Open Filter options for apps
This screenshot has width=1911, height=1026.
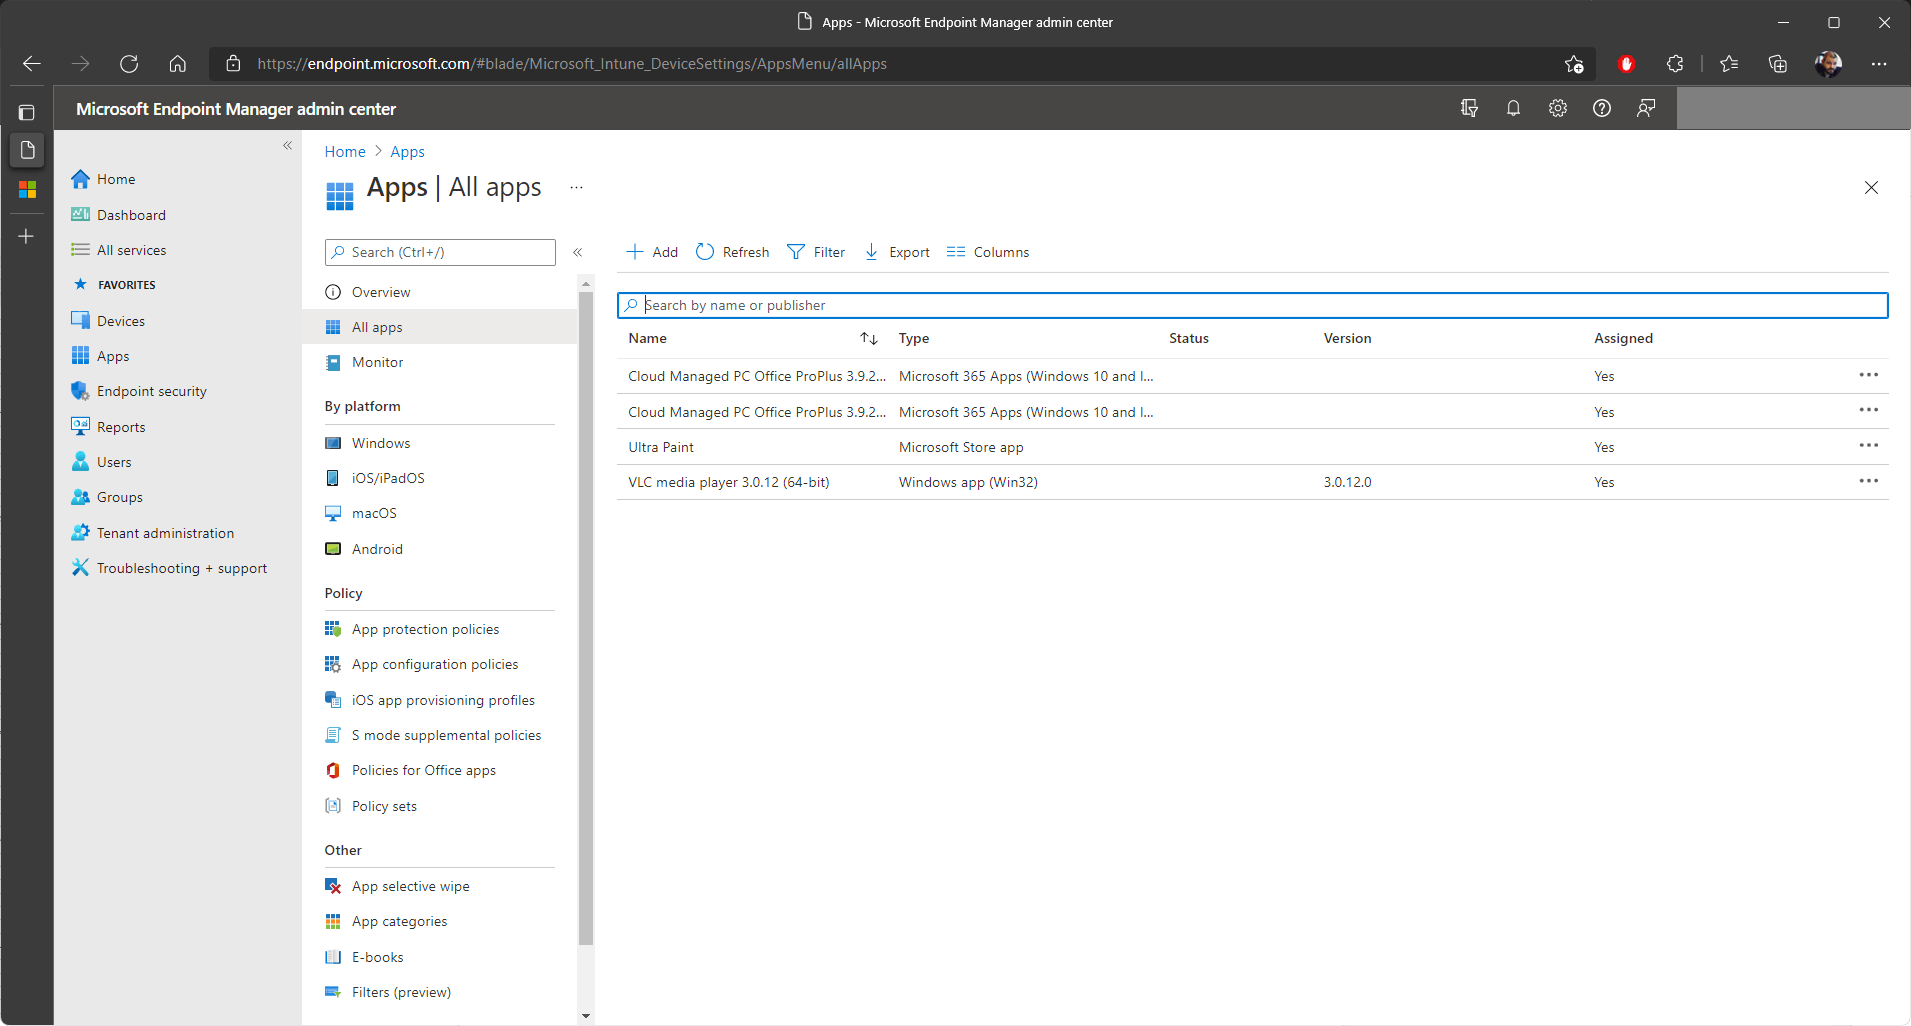coord(816,252)
